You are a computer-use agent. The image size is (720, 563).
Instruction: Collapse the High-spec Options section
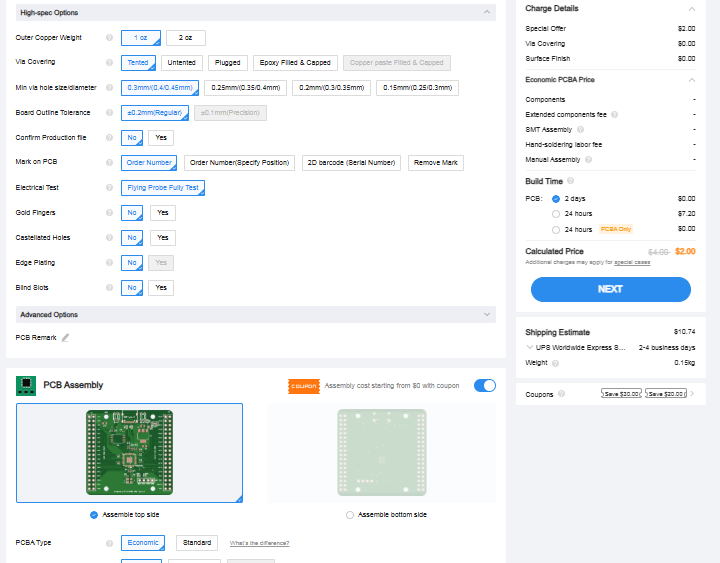pos(487,12)
